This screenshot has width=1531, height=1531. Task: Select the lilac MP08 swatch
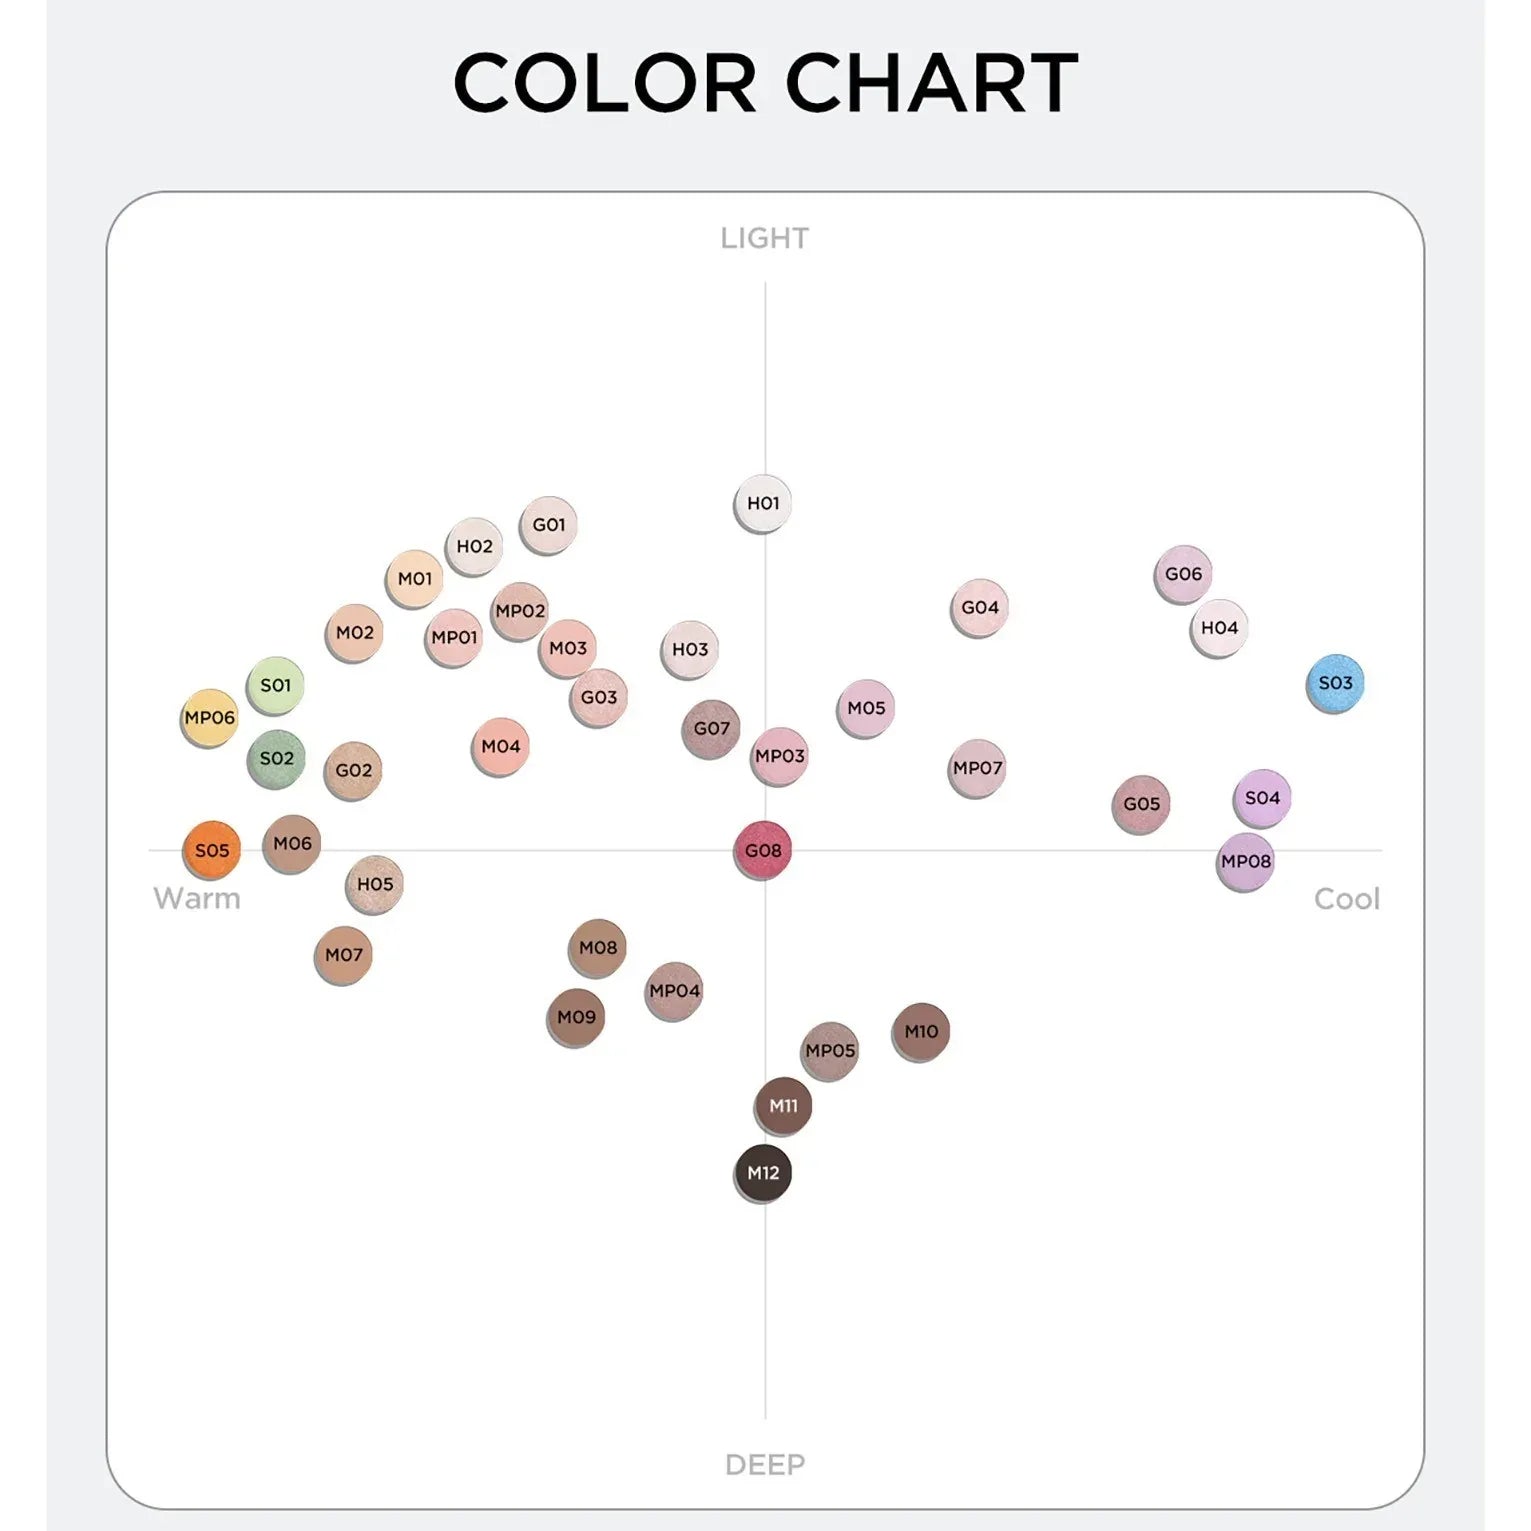[1245, 861]
